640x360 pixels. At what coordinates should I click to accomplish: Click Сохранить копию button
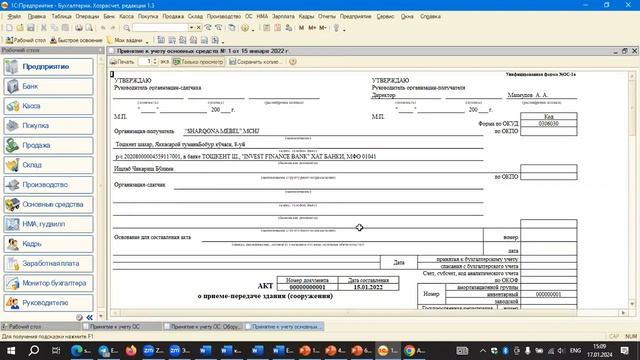(x=255, y=62)
